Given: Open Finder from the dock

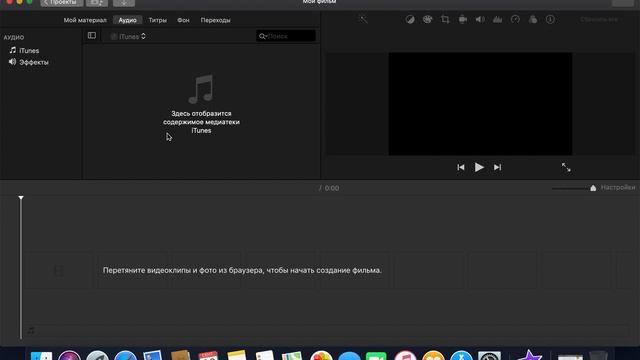Looking at the screenshot, I should [x=41, y=355].
